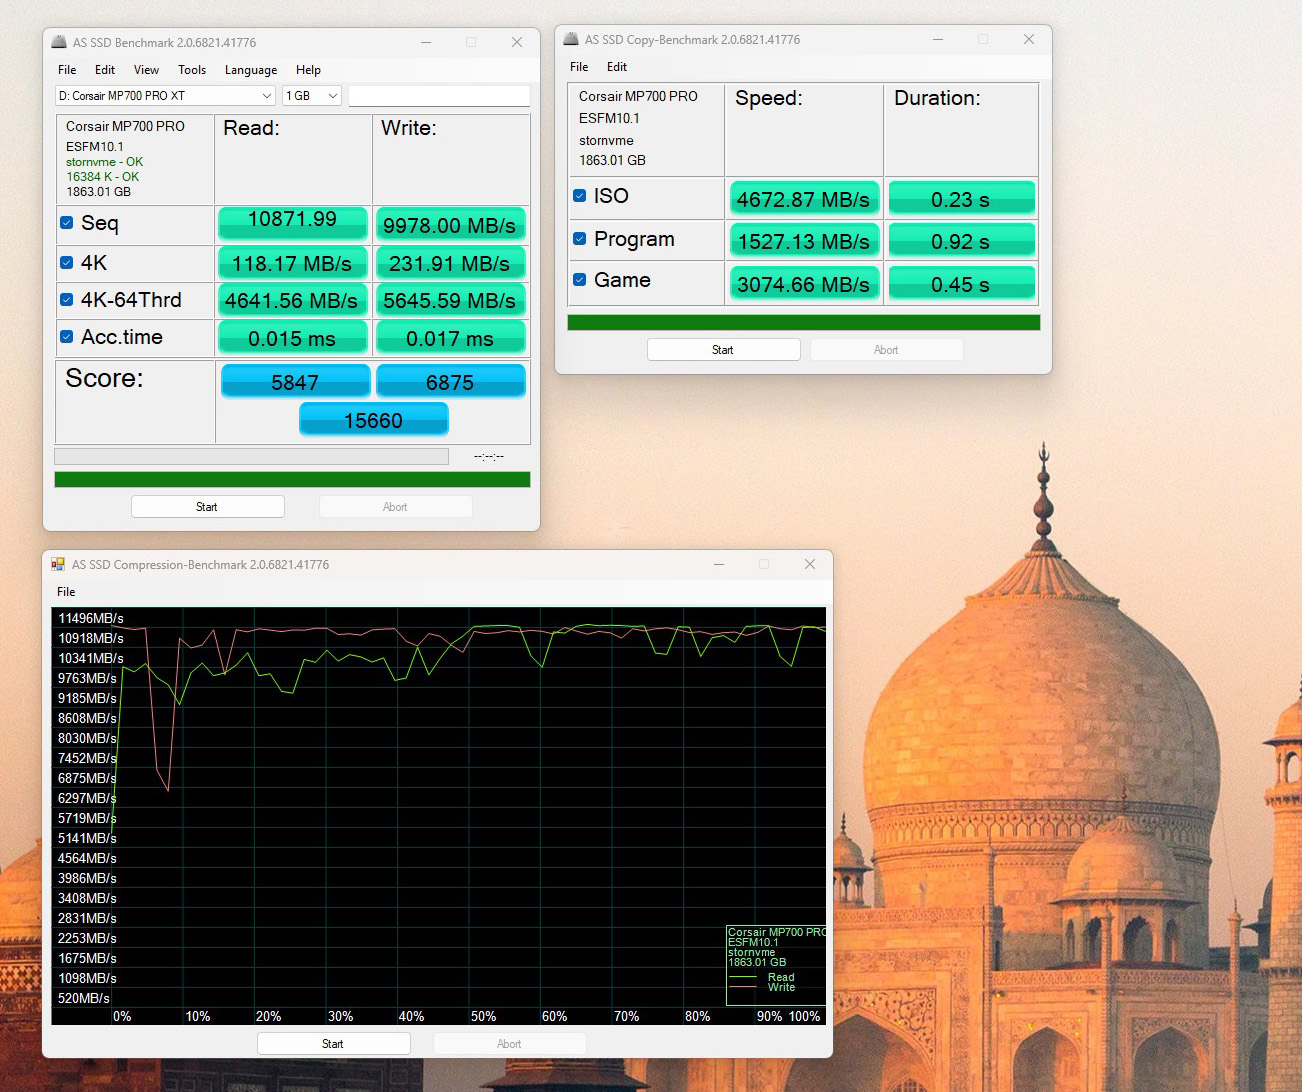Image resolution: width=1302 pixels, height=1092 pixels.
Task: Uncheck the Seq test checkbox
Action: tap(67, 223)
